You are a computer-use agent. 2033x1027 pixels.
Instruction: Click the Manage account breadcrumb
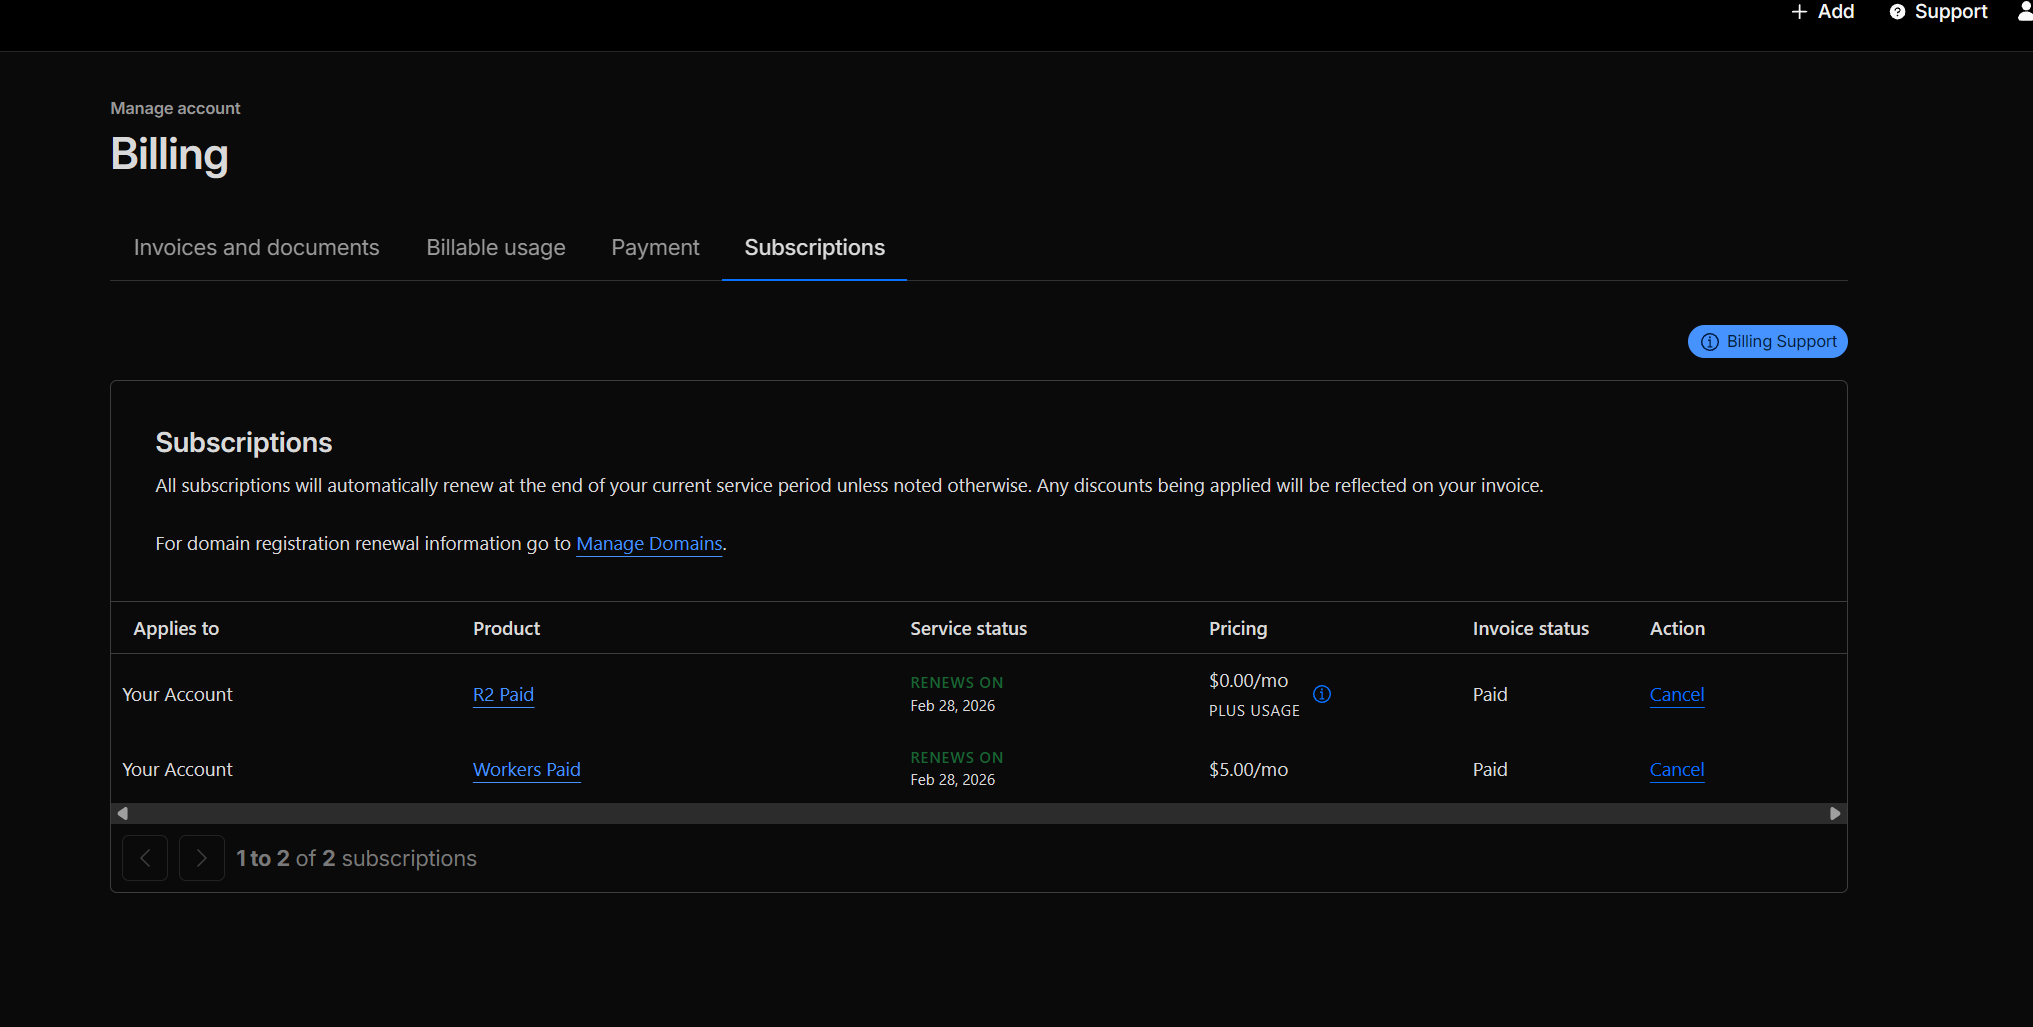(175, 108)
